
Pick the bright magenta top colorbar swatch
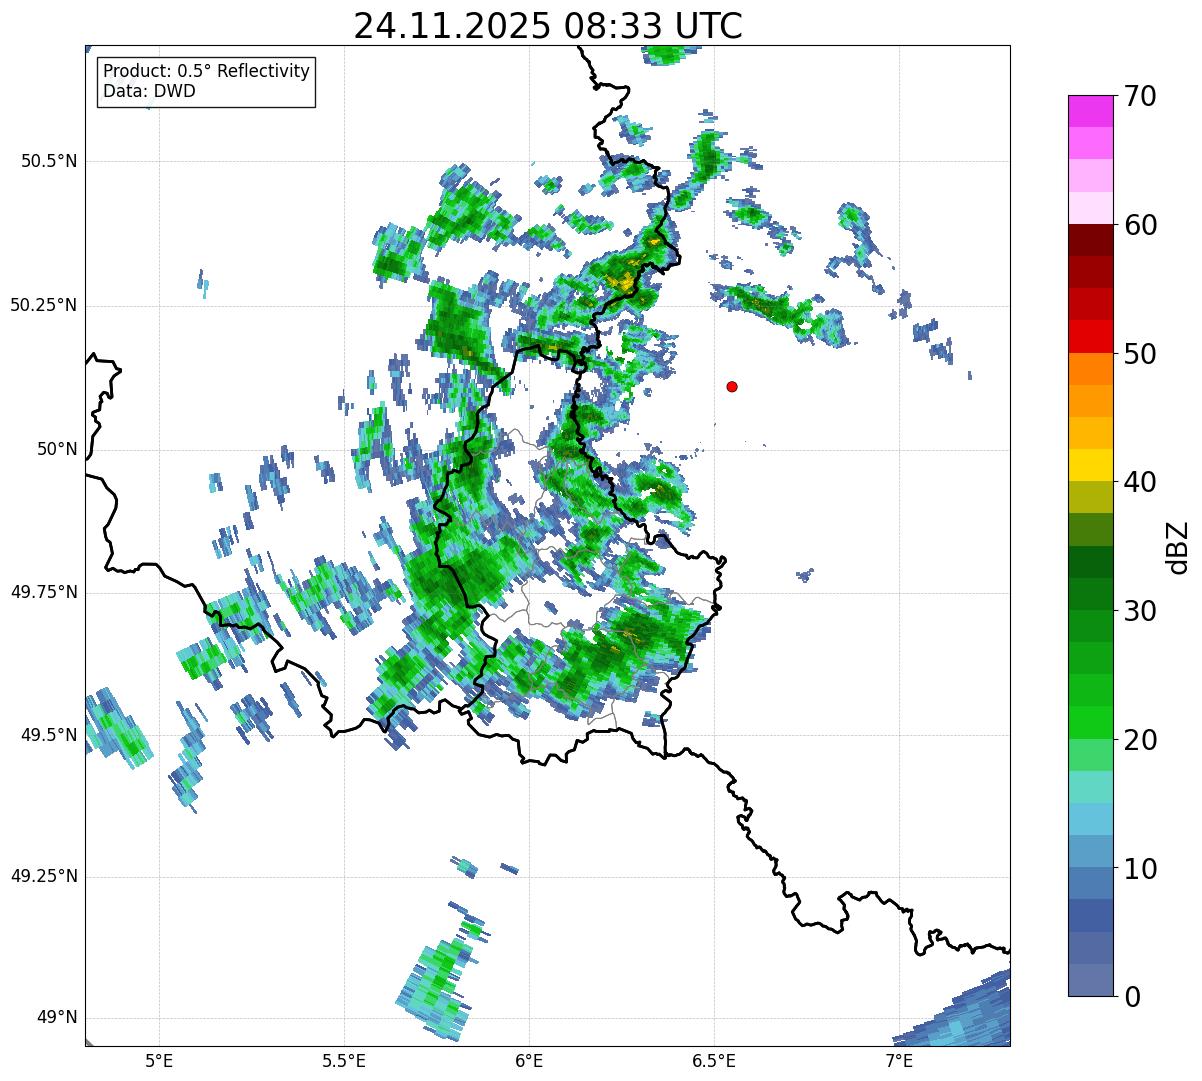pos(1090,111)
